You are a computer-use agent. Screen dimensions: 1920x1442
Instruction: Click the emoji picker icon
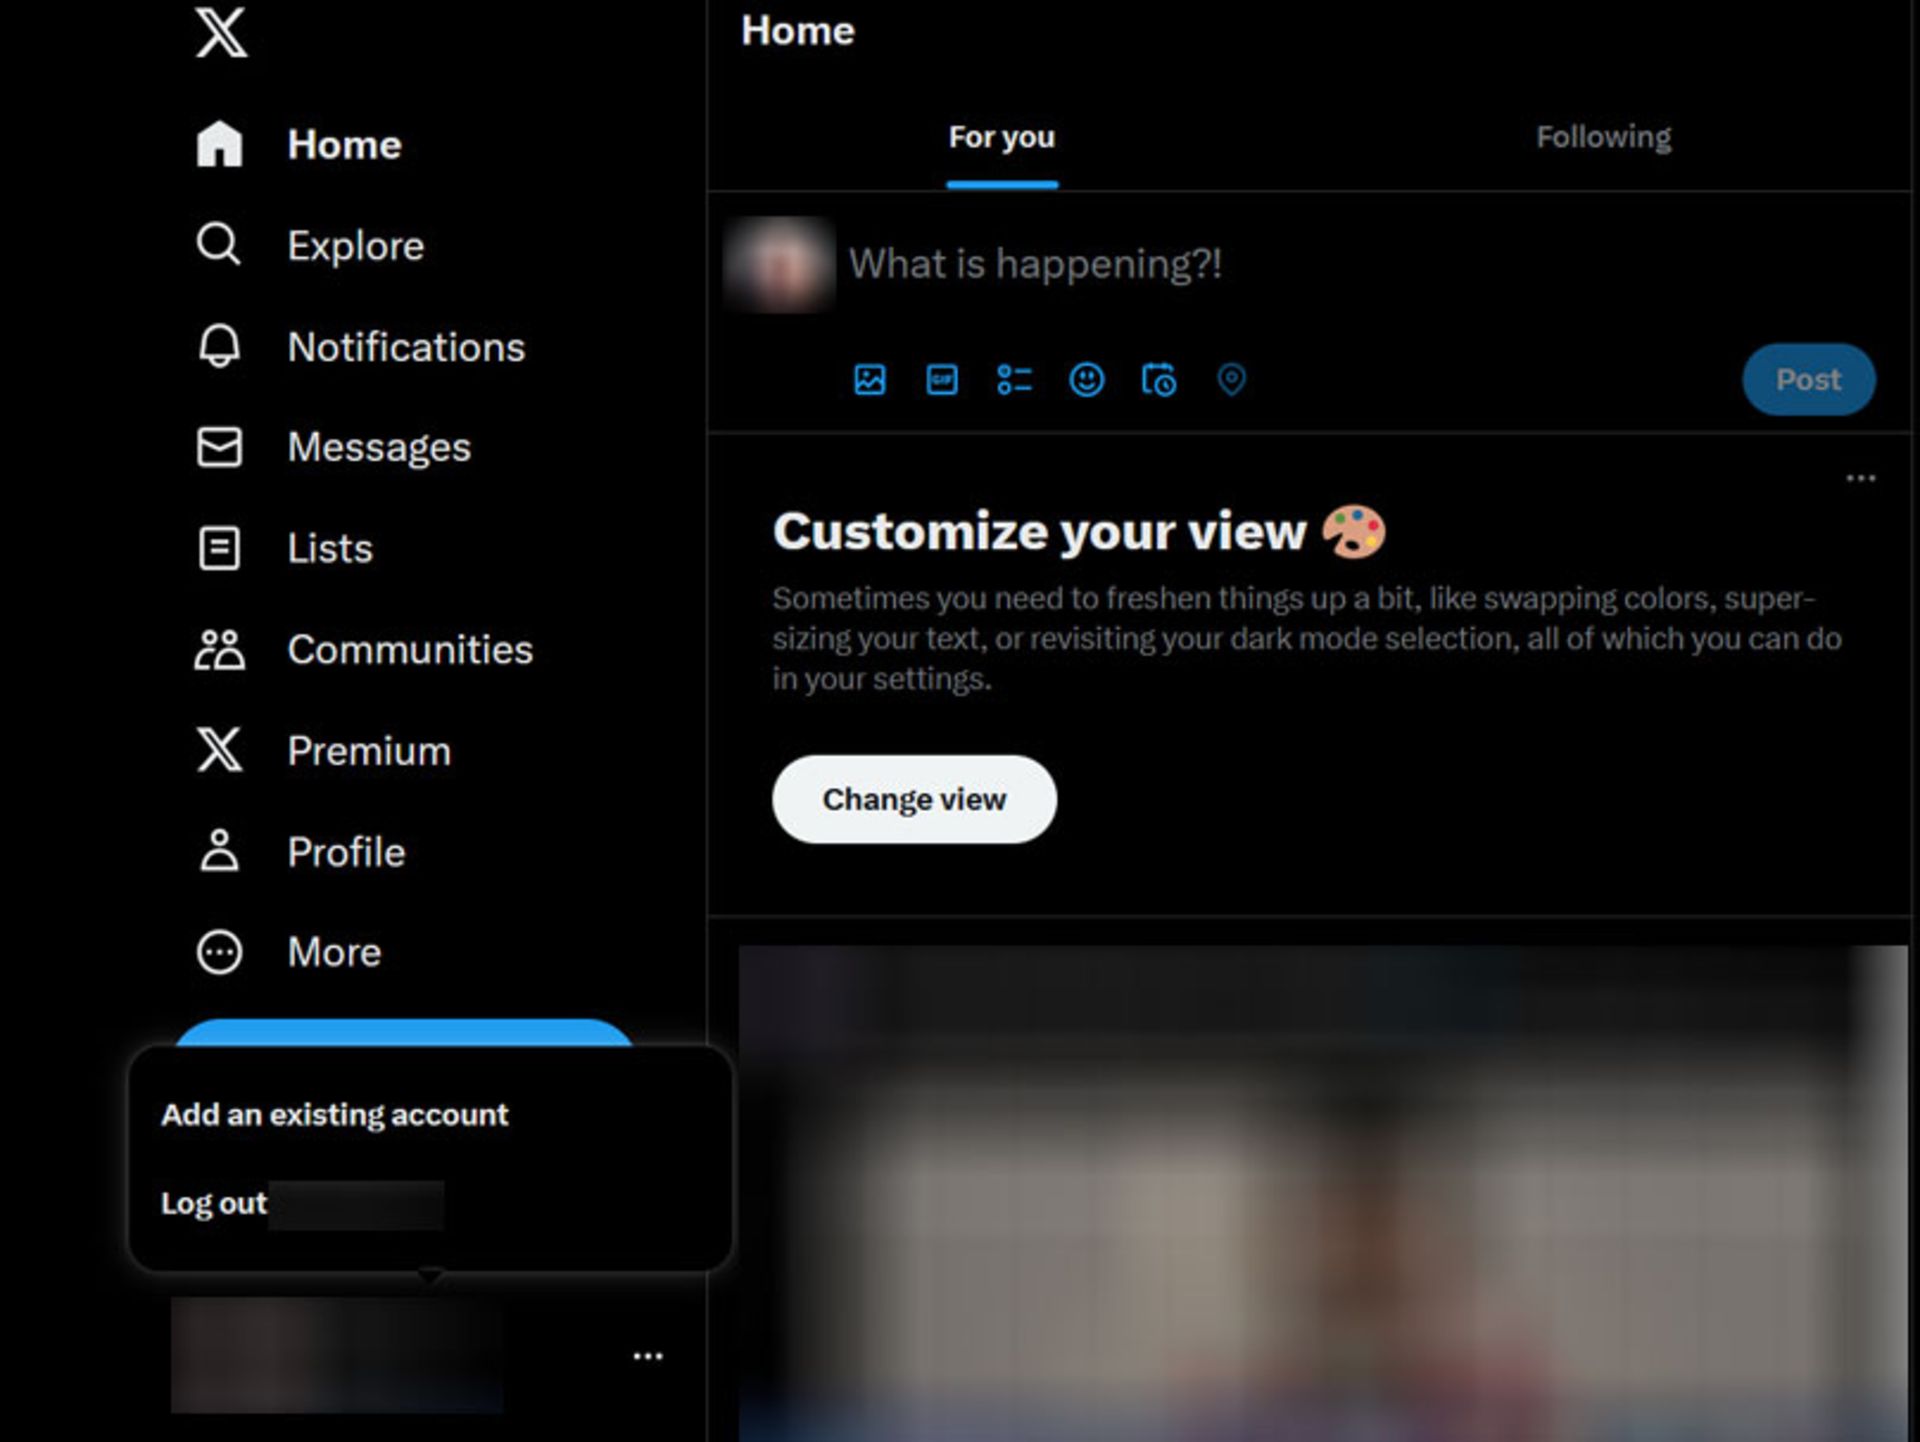point(1087,380)
